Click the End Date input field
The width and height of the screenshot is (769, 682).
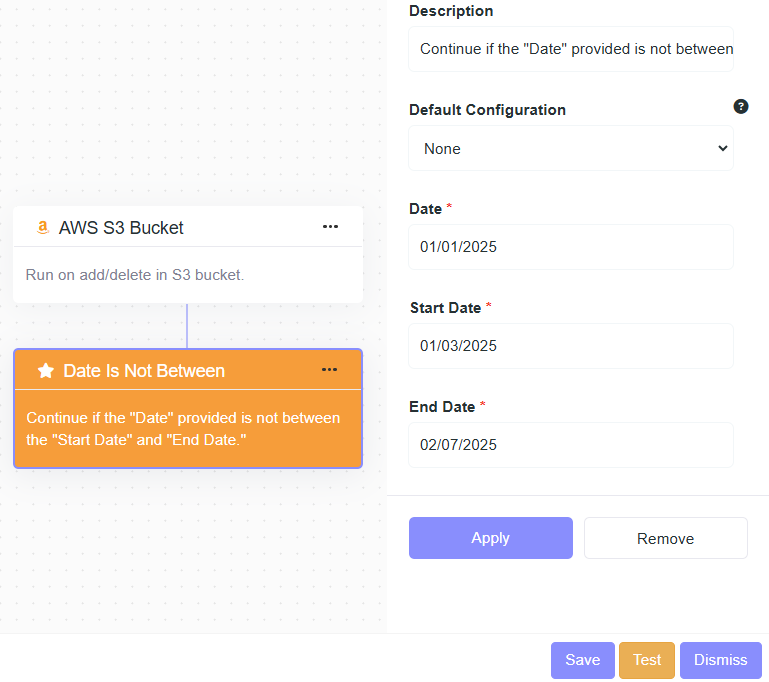tap(571, 445)
